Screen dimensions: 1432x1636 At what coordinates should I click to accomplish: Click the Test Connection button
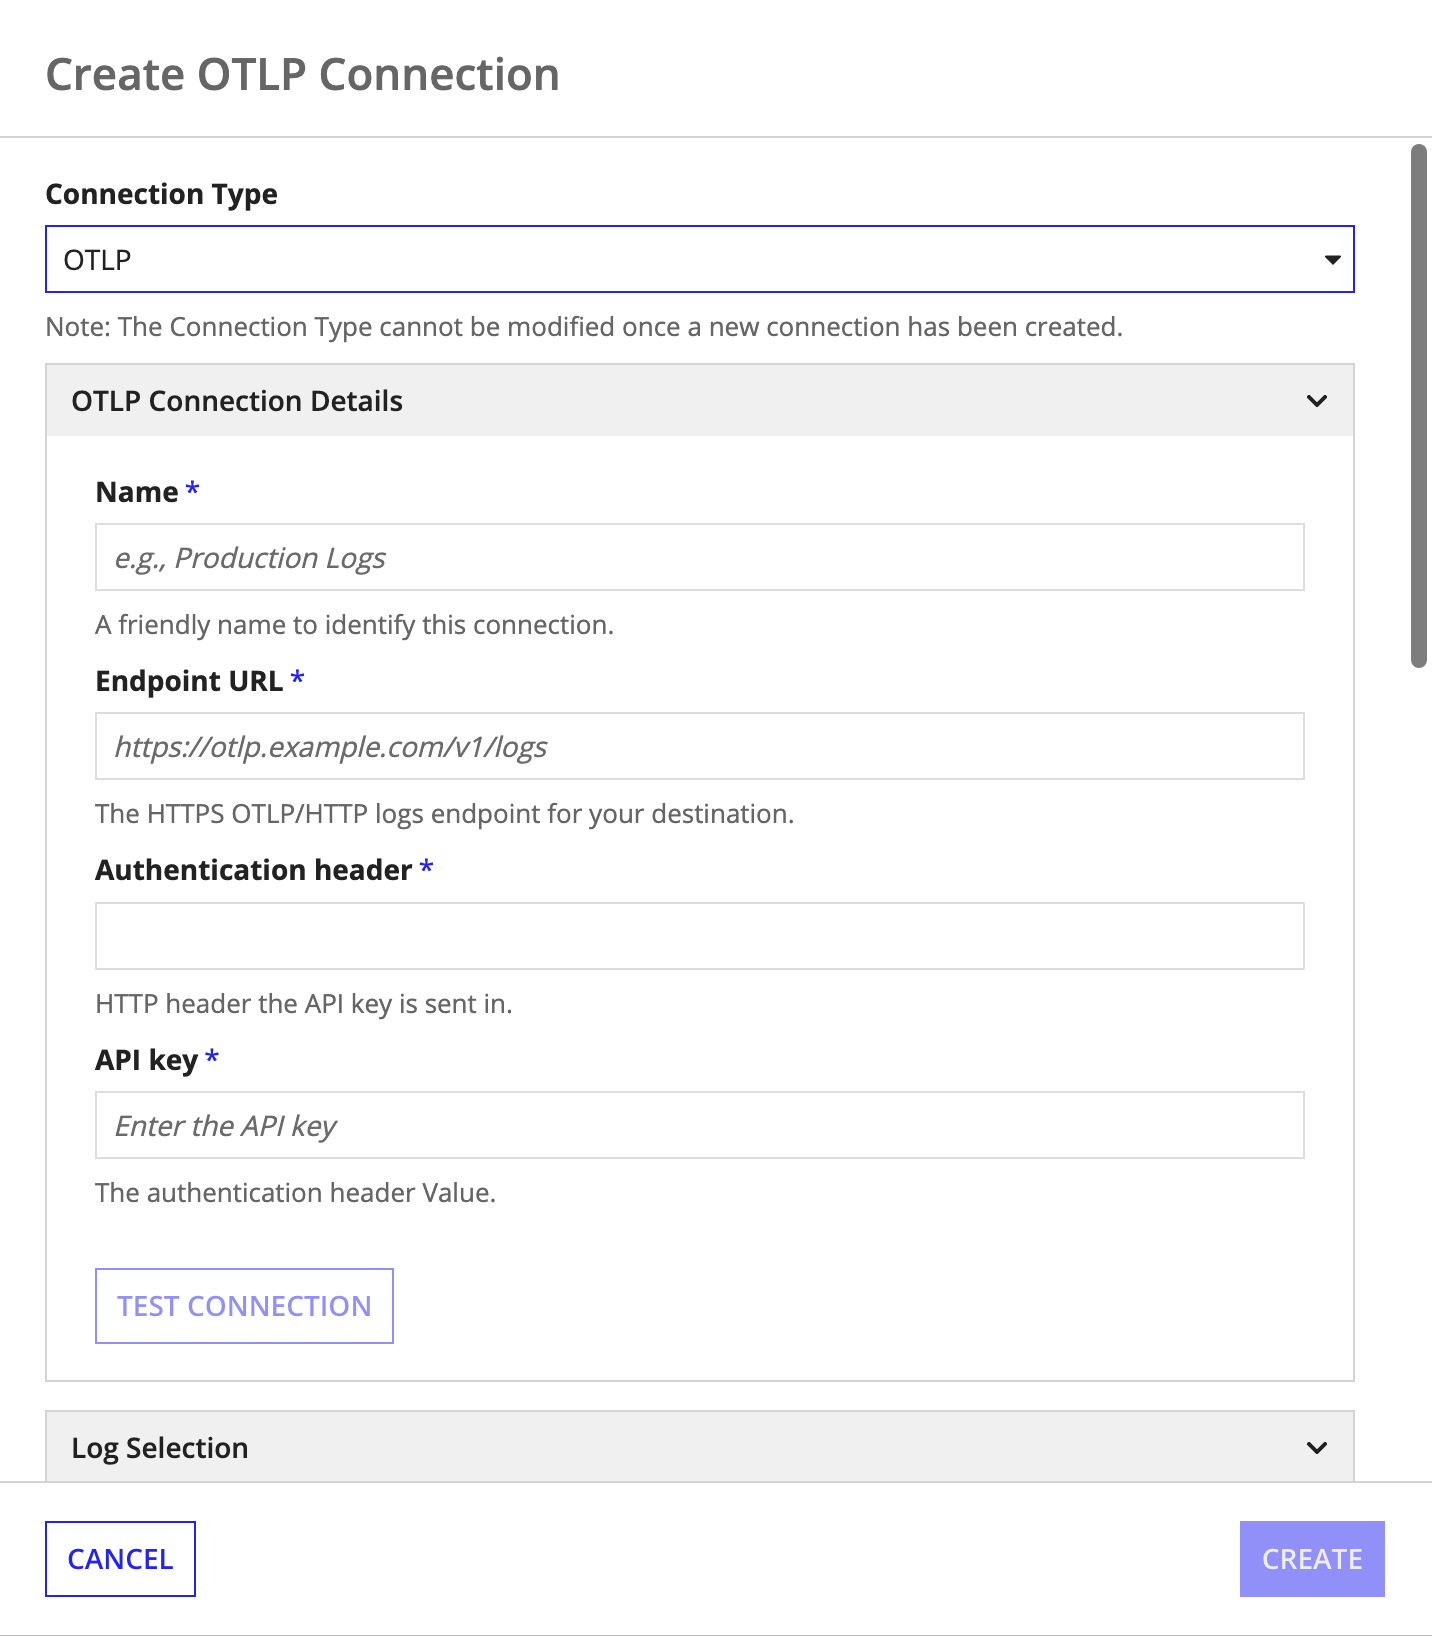244,1306
